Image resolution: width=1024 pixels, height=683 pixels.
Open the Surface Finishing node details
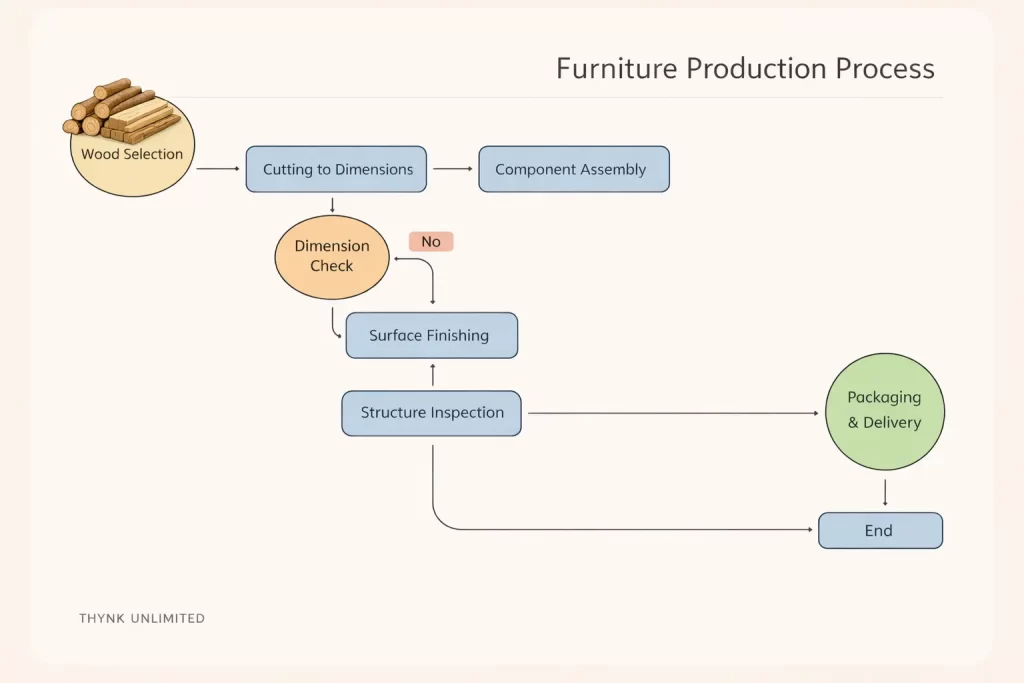(431, 335)
